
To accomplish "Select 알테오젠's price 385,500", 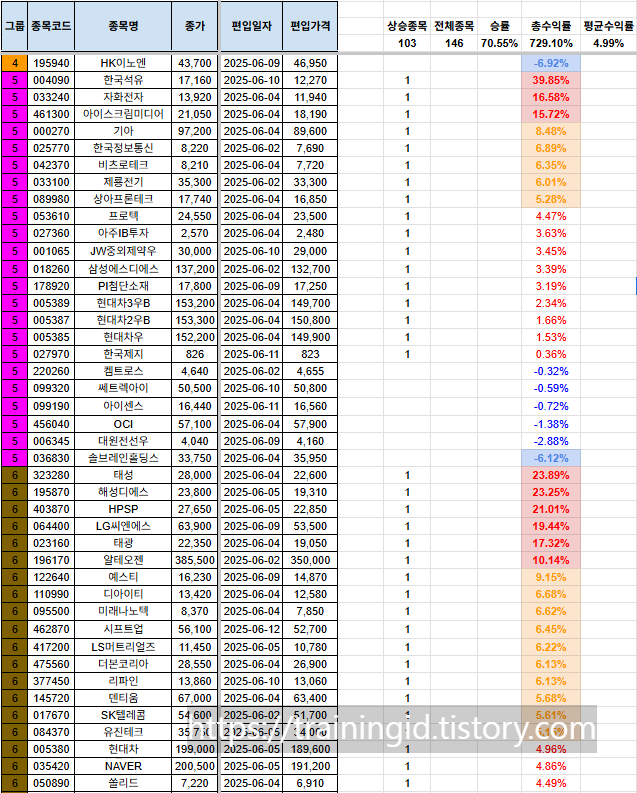I will tap(195, 560).
